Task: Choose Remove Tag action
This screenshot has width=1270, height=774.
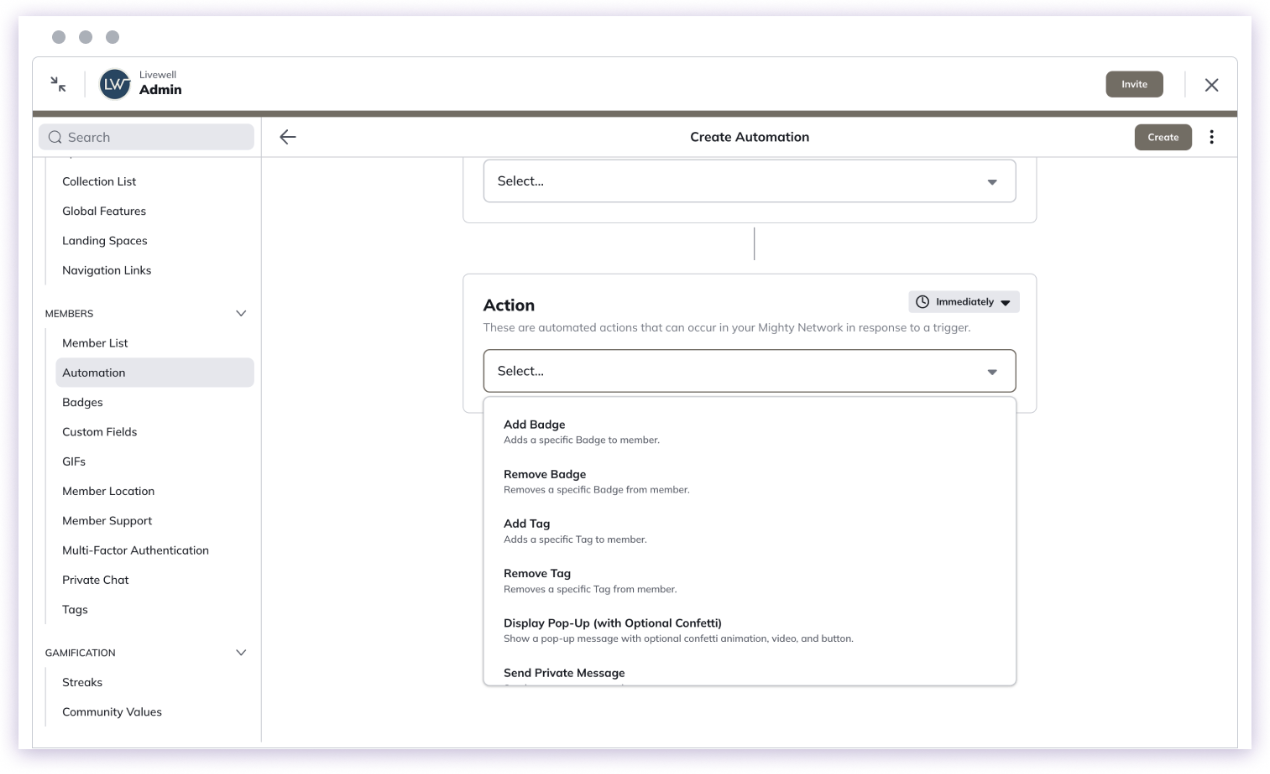Action: click(749, 581)
